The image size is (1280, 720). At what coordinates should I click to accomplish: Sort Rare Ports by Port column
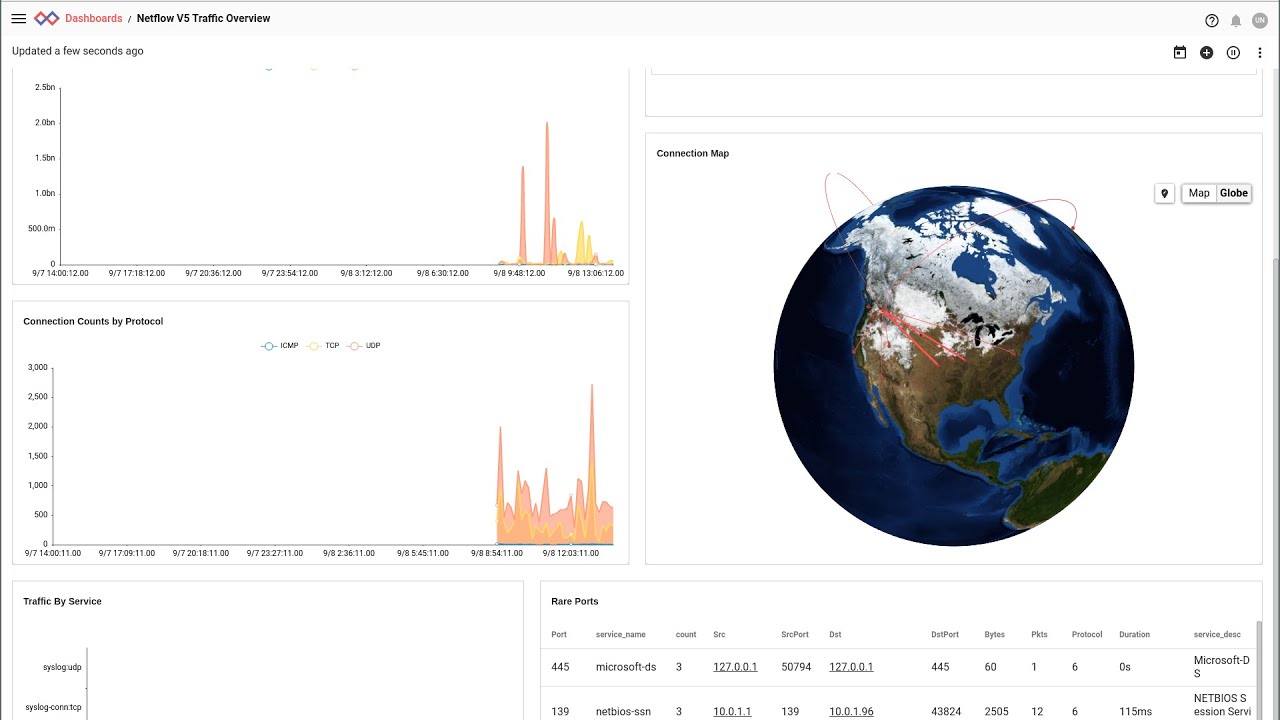pos(559,634)
